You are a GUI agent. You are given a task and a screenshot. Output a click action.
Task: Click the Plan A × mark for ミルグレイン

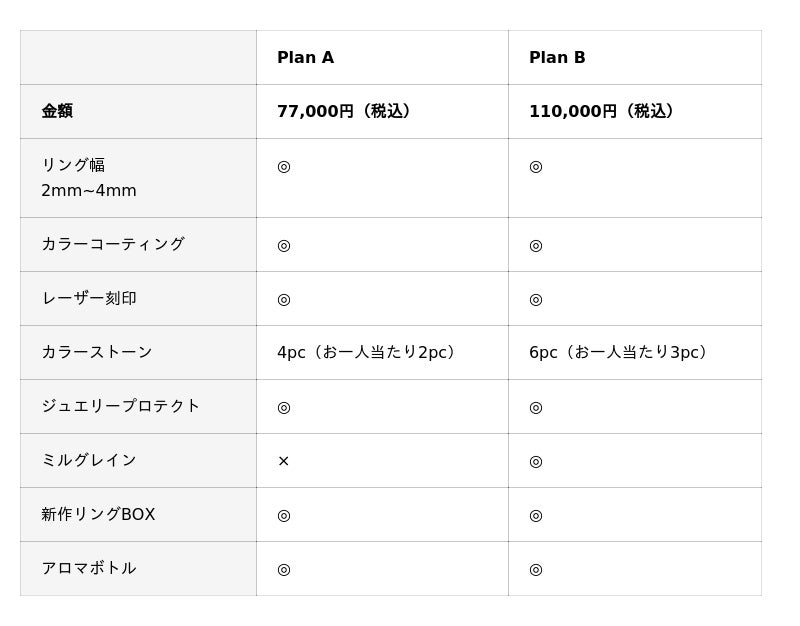click(x=283, y=461)
